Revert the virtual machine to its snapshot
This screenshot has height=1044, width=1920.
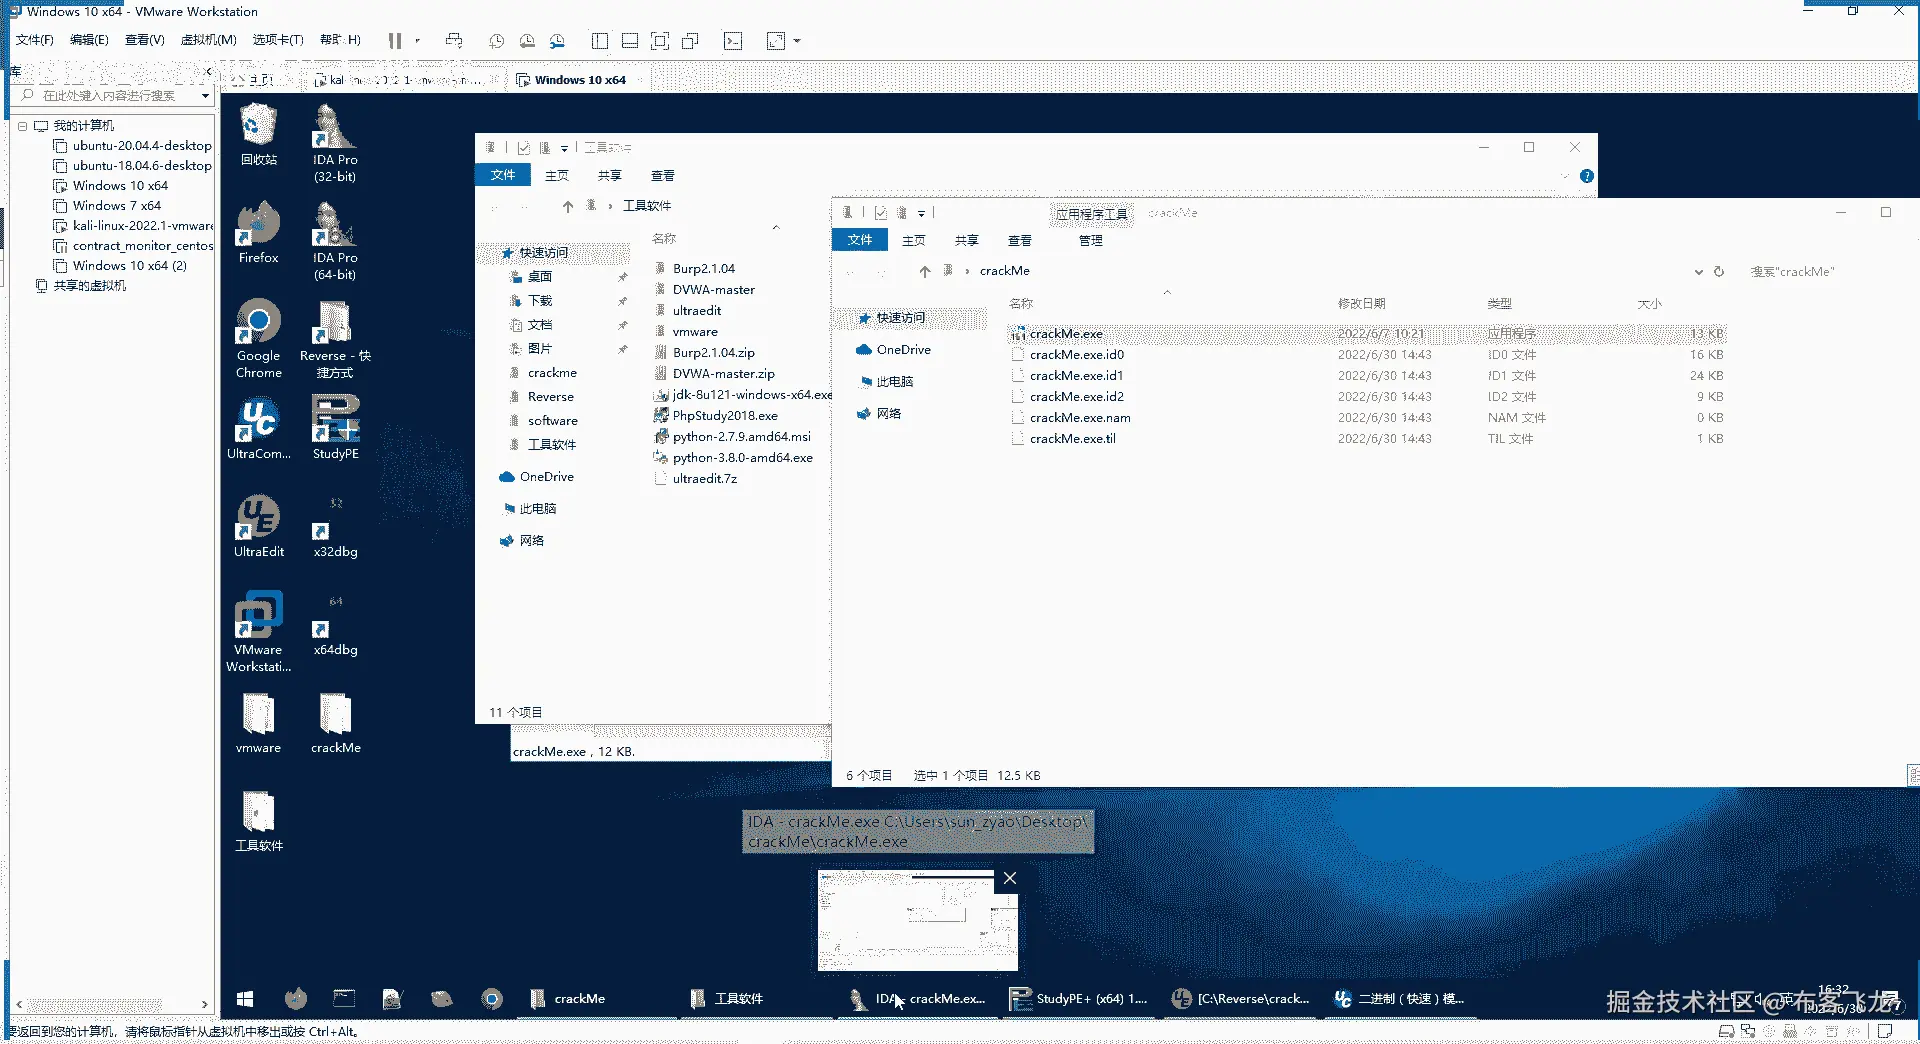527,41
